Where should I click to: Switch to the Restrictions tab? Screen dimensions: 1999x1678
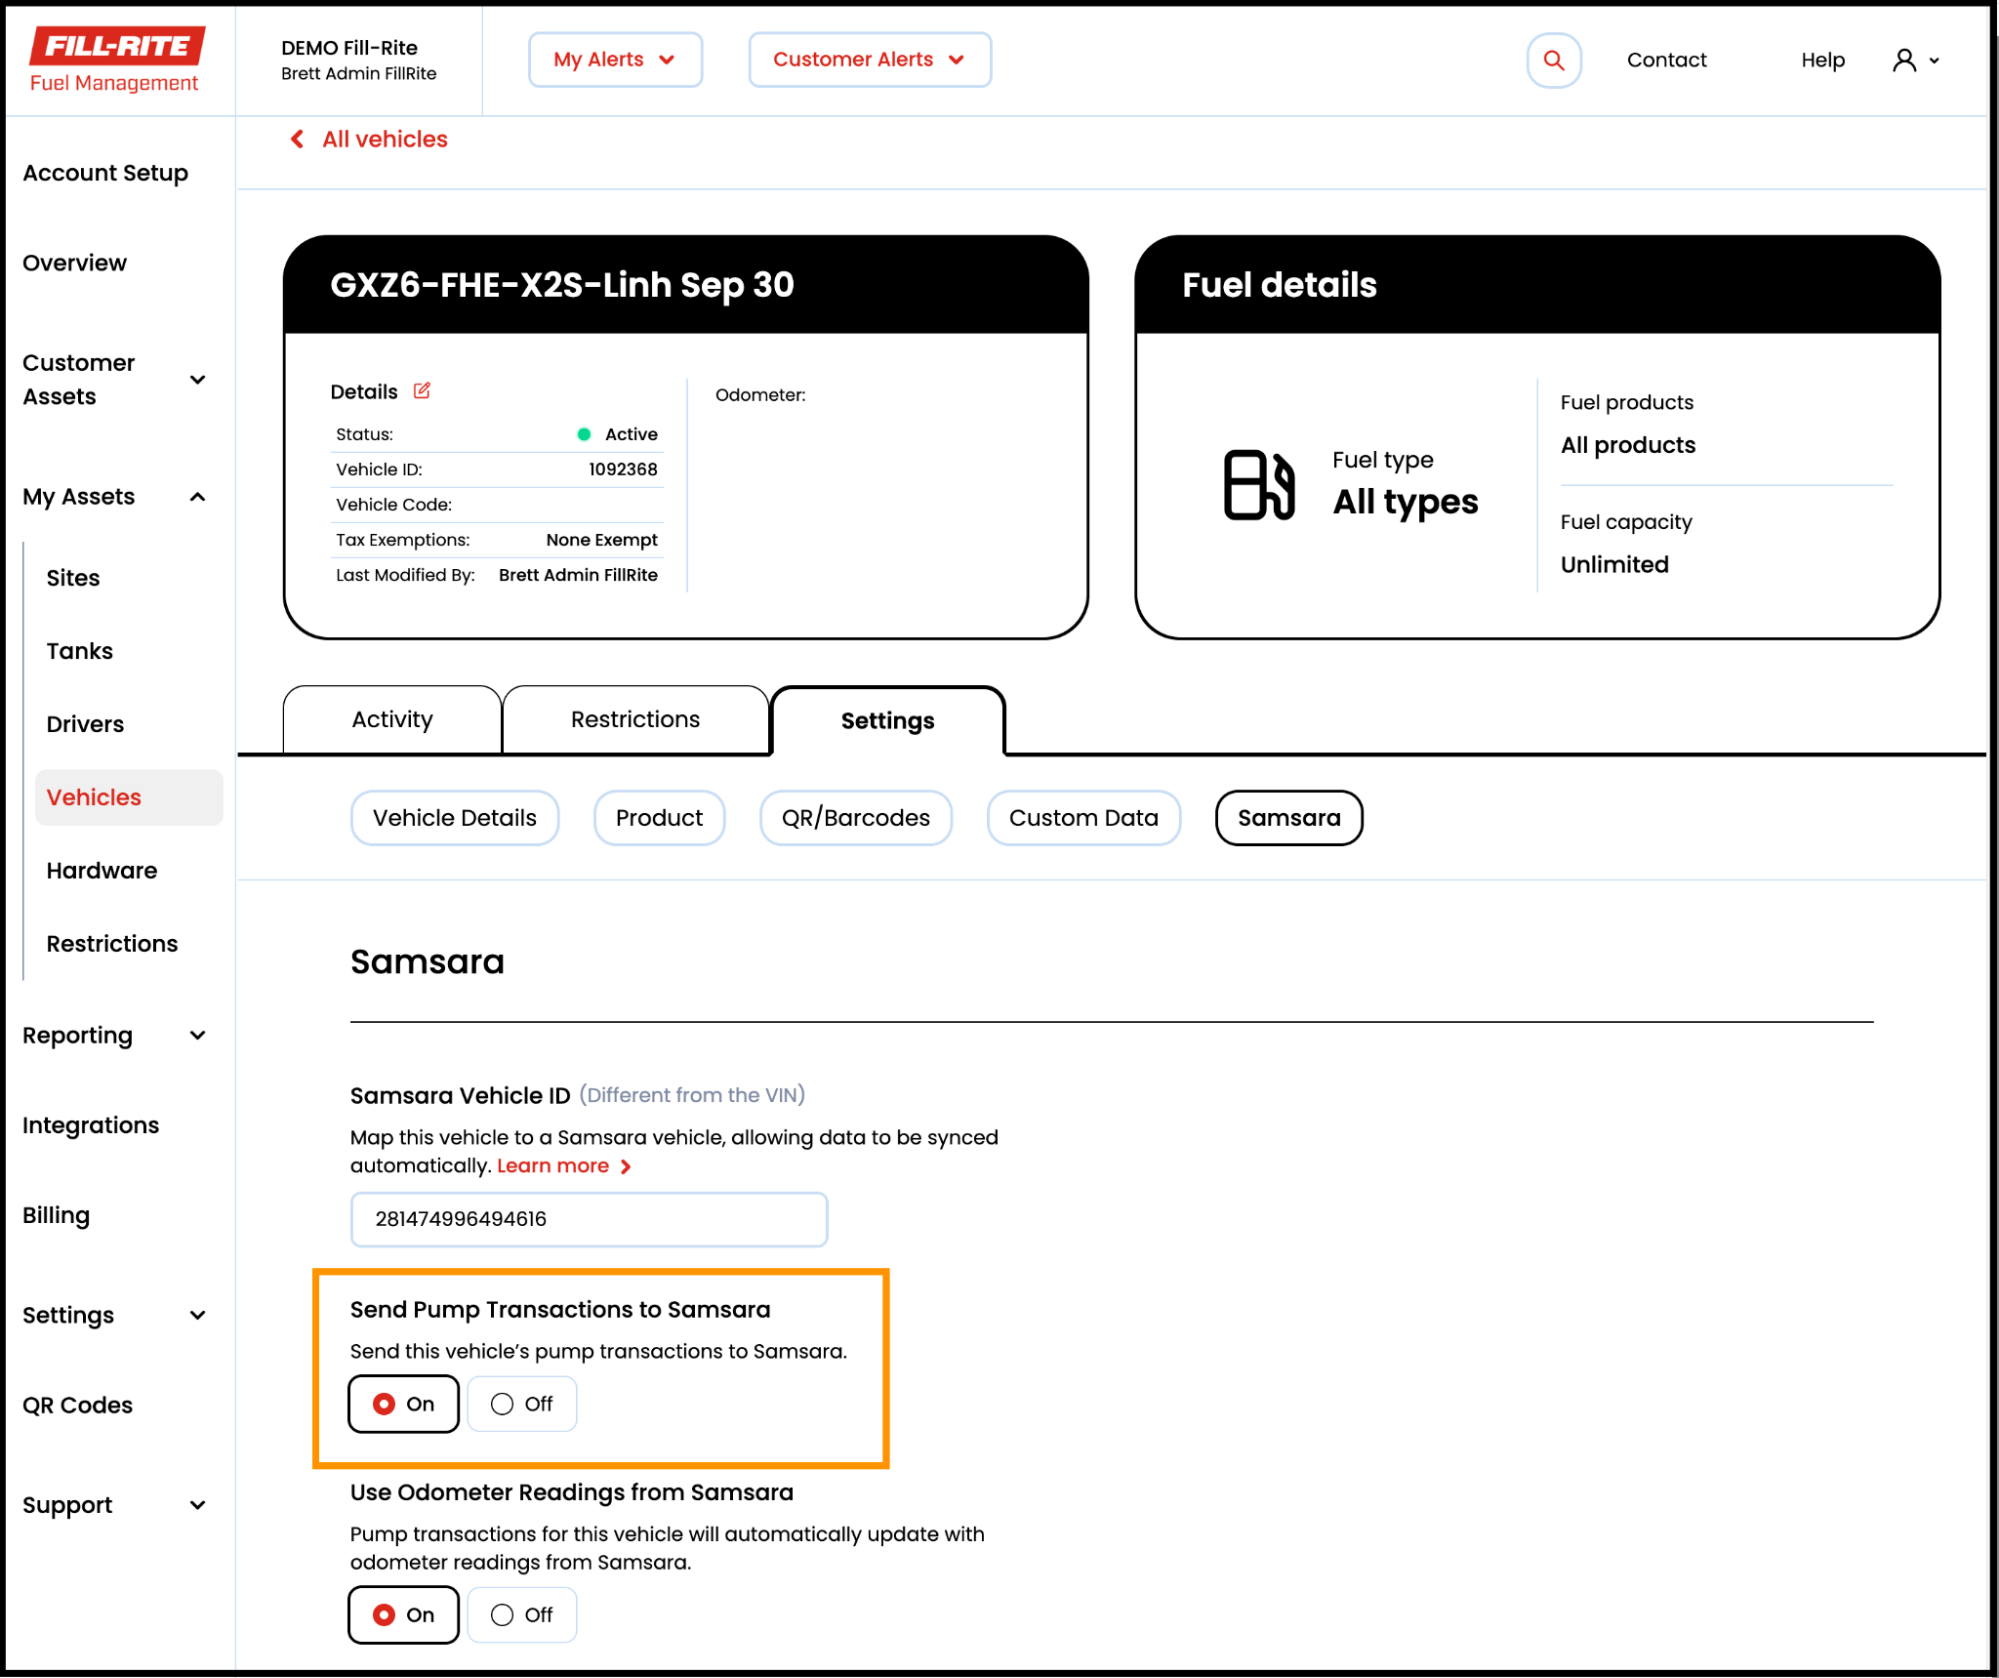[x=635, y=719]
